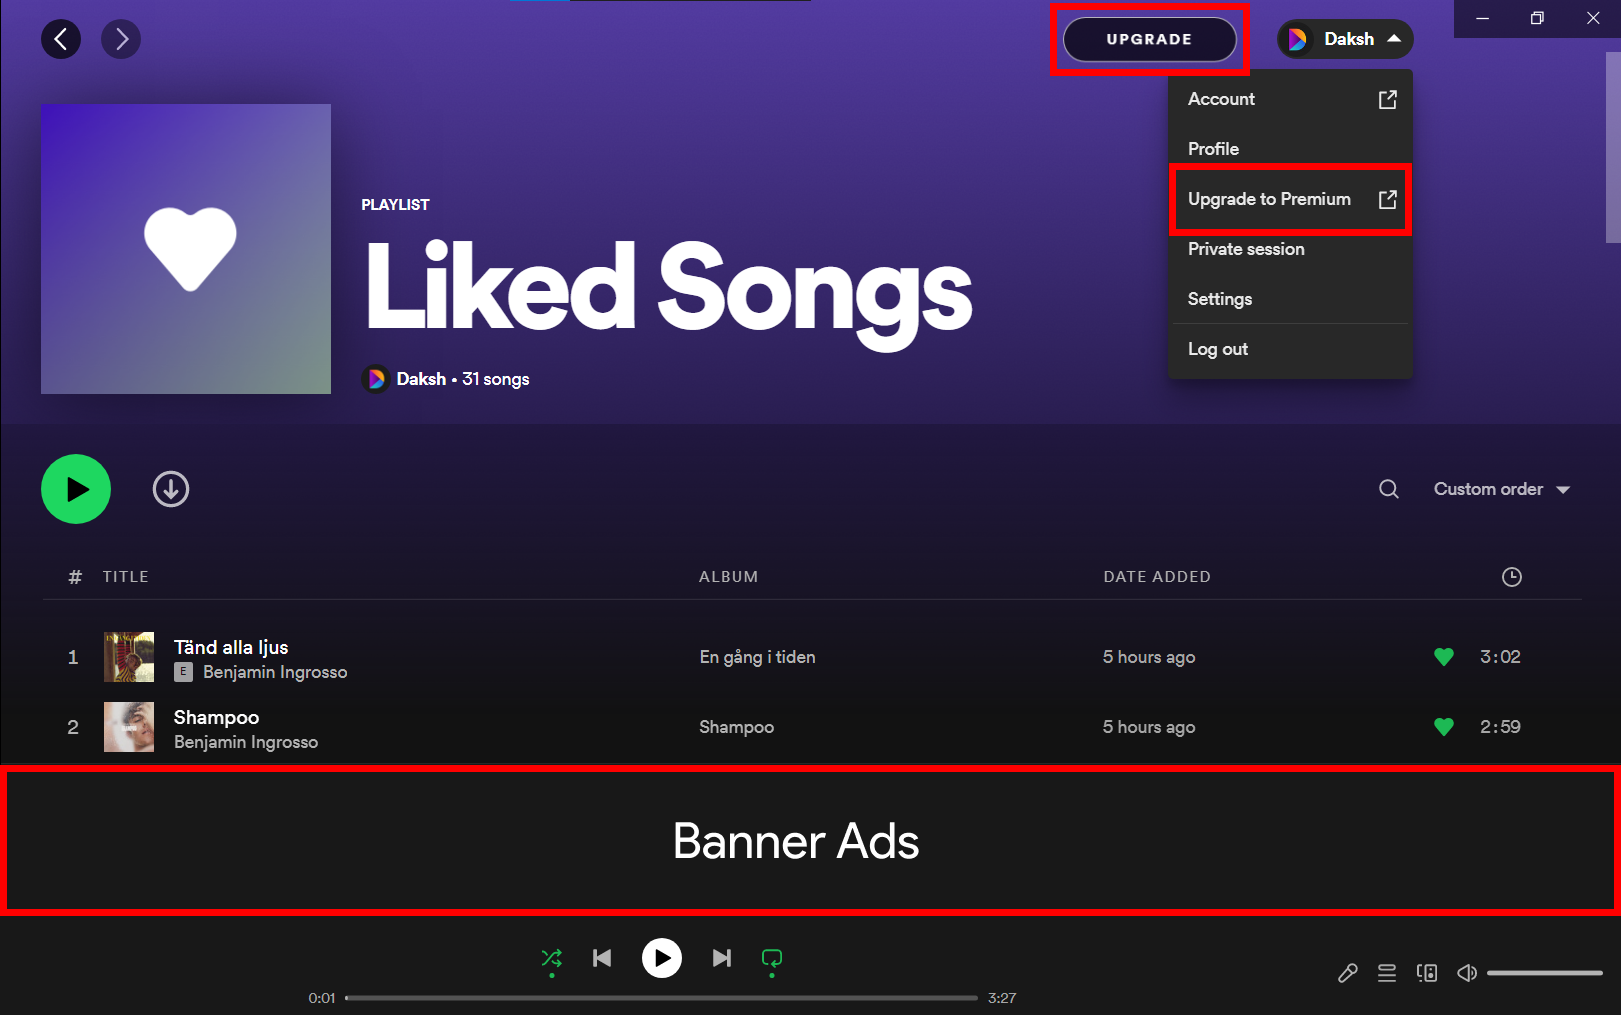Sort by duration using the clock icon
The height and width of the screenshot is (1015, 1621).
click(1512, 577)
